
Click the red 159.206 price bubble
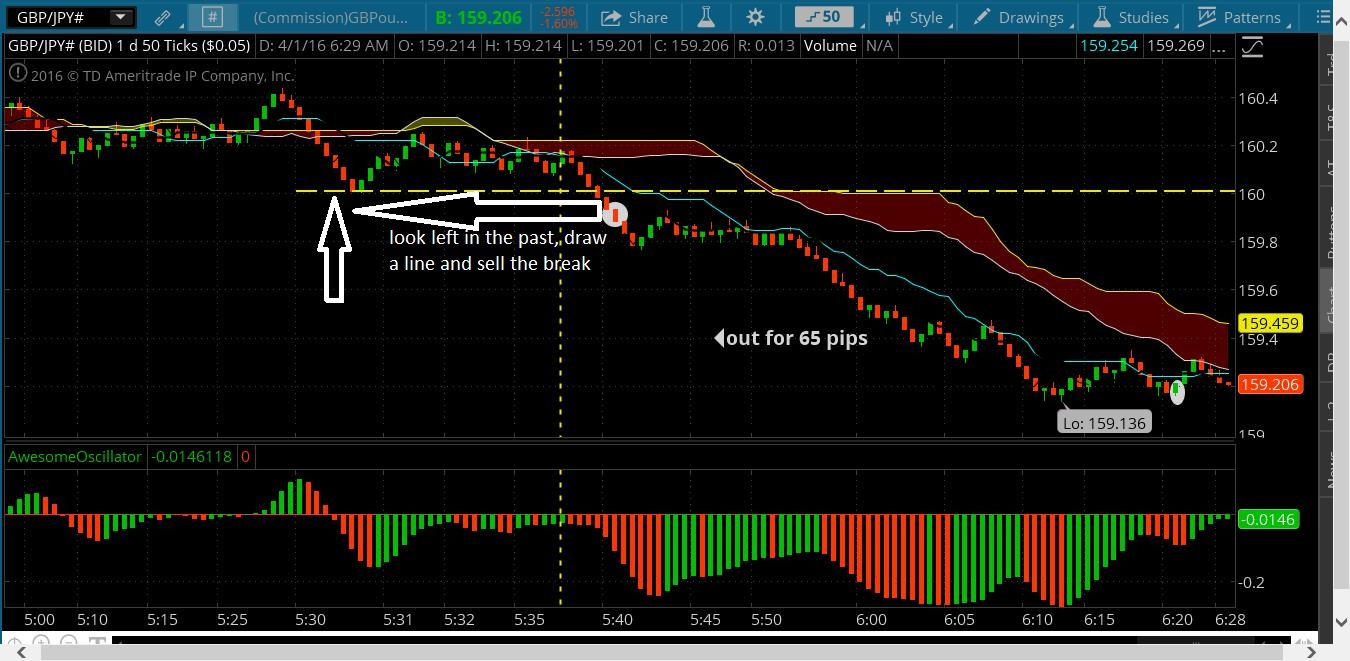coord(1269,384)
